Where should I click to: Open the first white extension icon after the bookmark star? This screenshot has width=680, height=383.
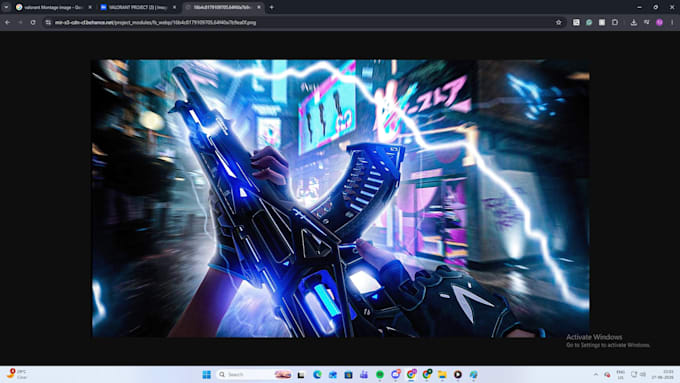point(576,23)
